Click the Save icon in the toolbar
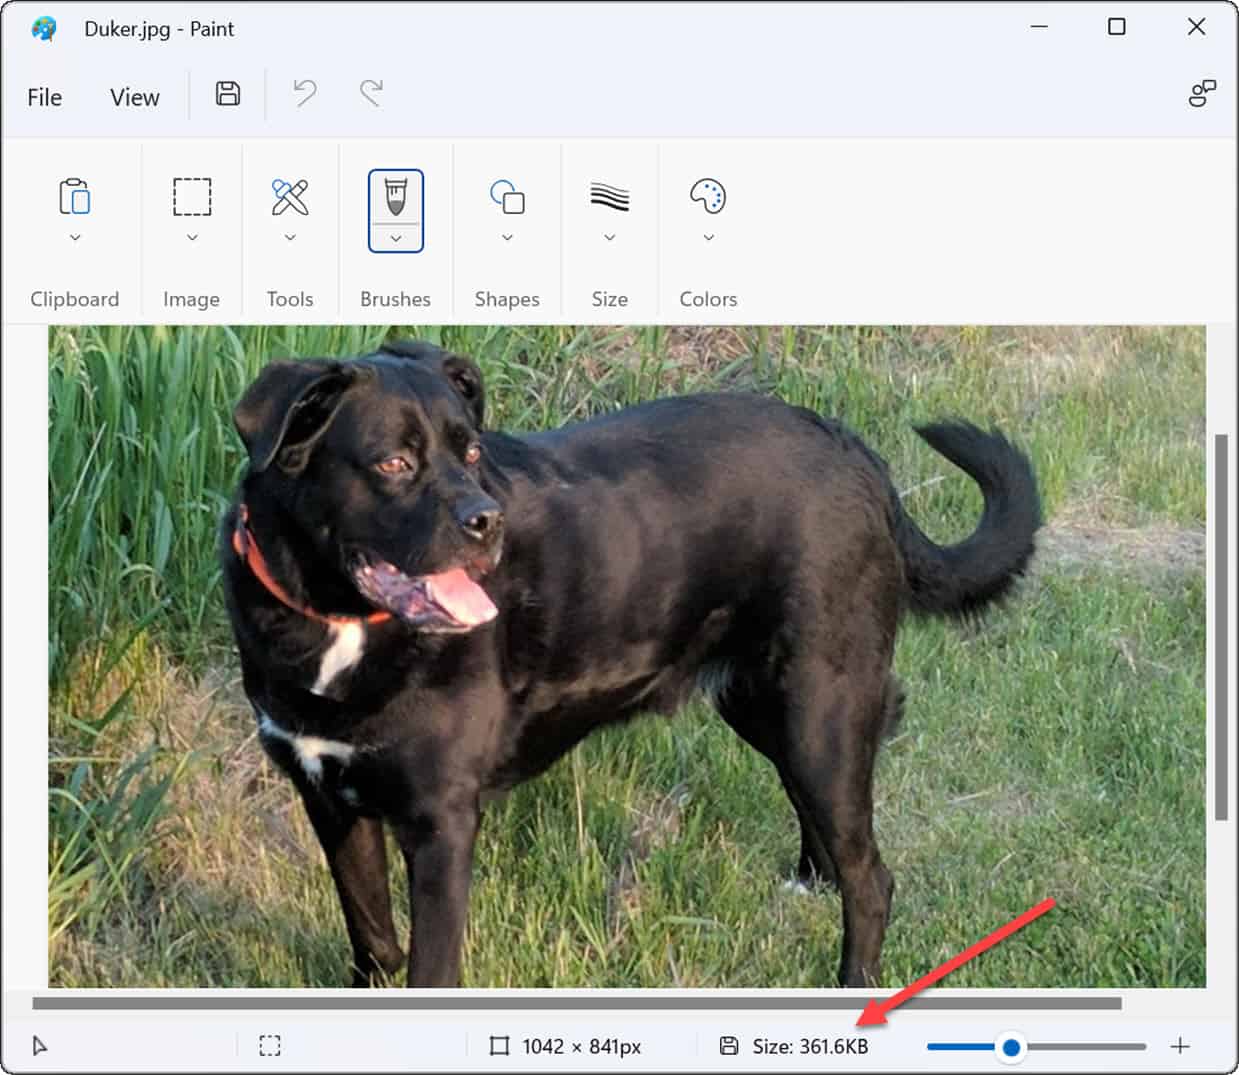Screen dimensions: 1239x1075 click(x=227, y=94)
